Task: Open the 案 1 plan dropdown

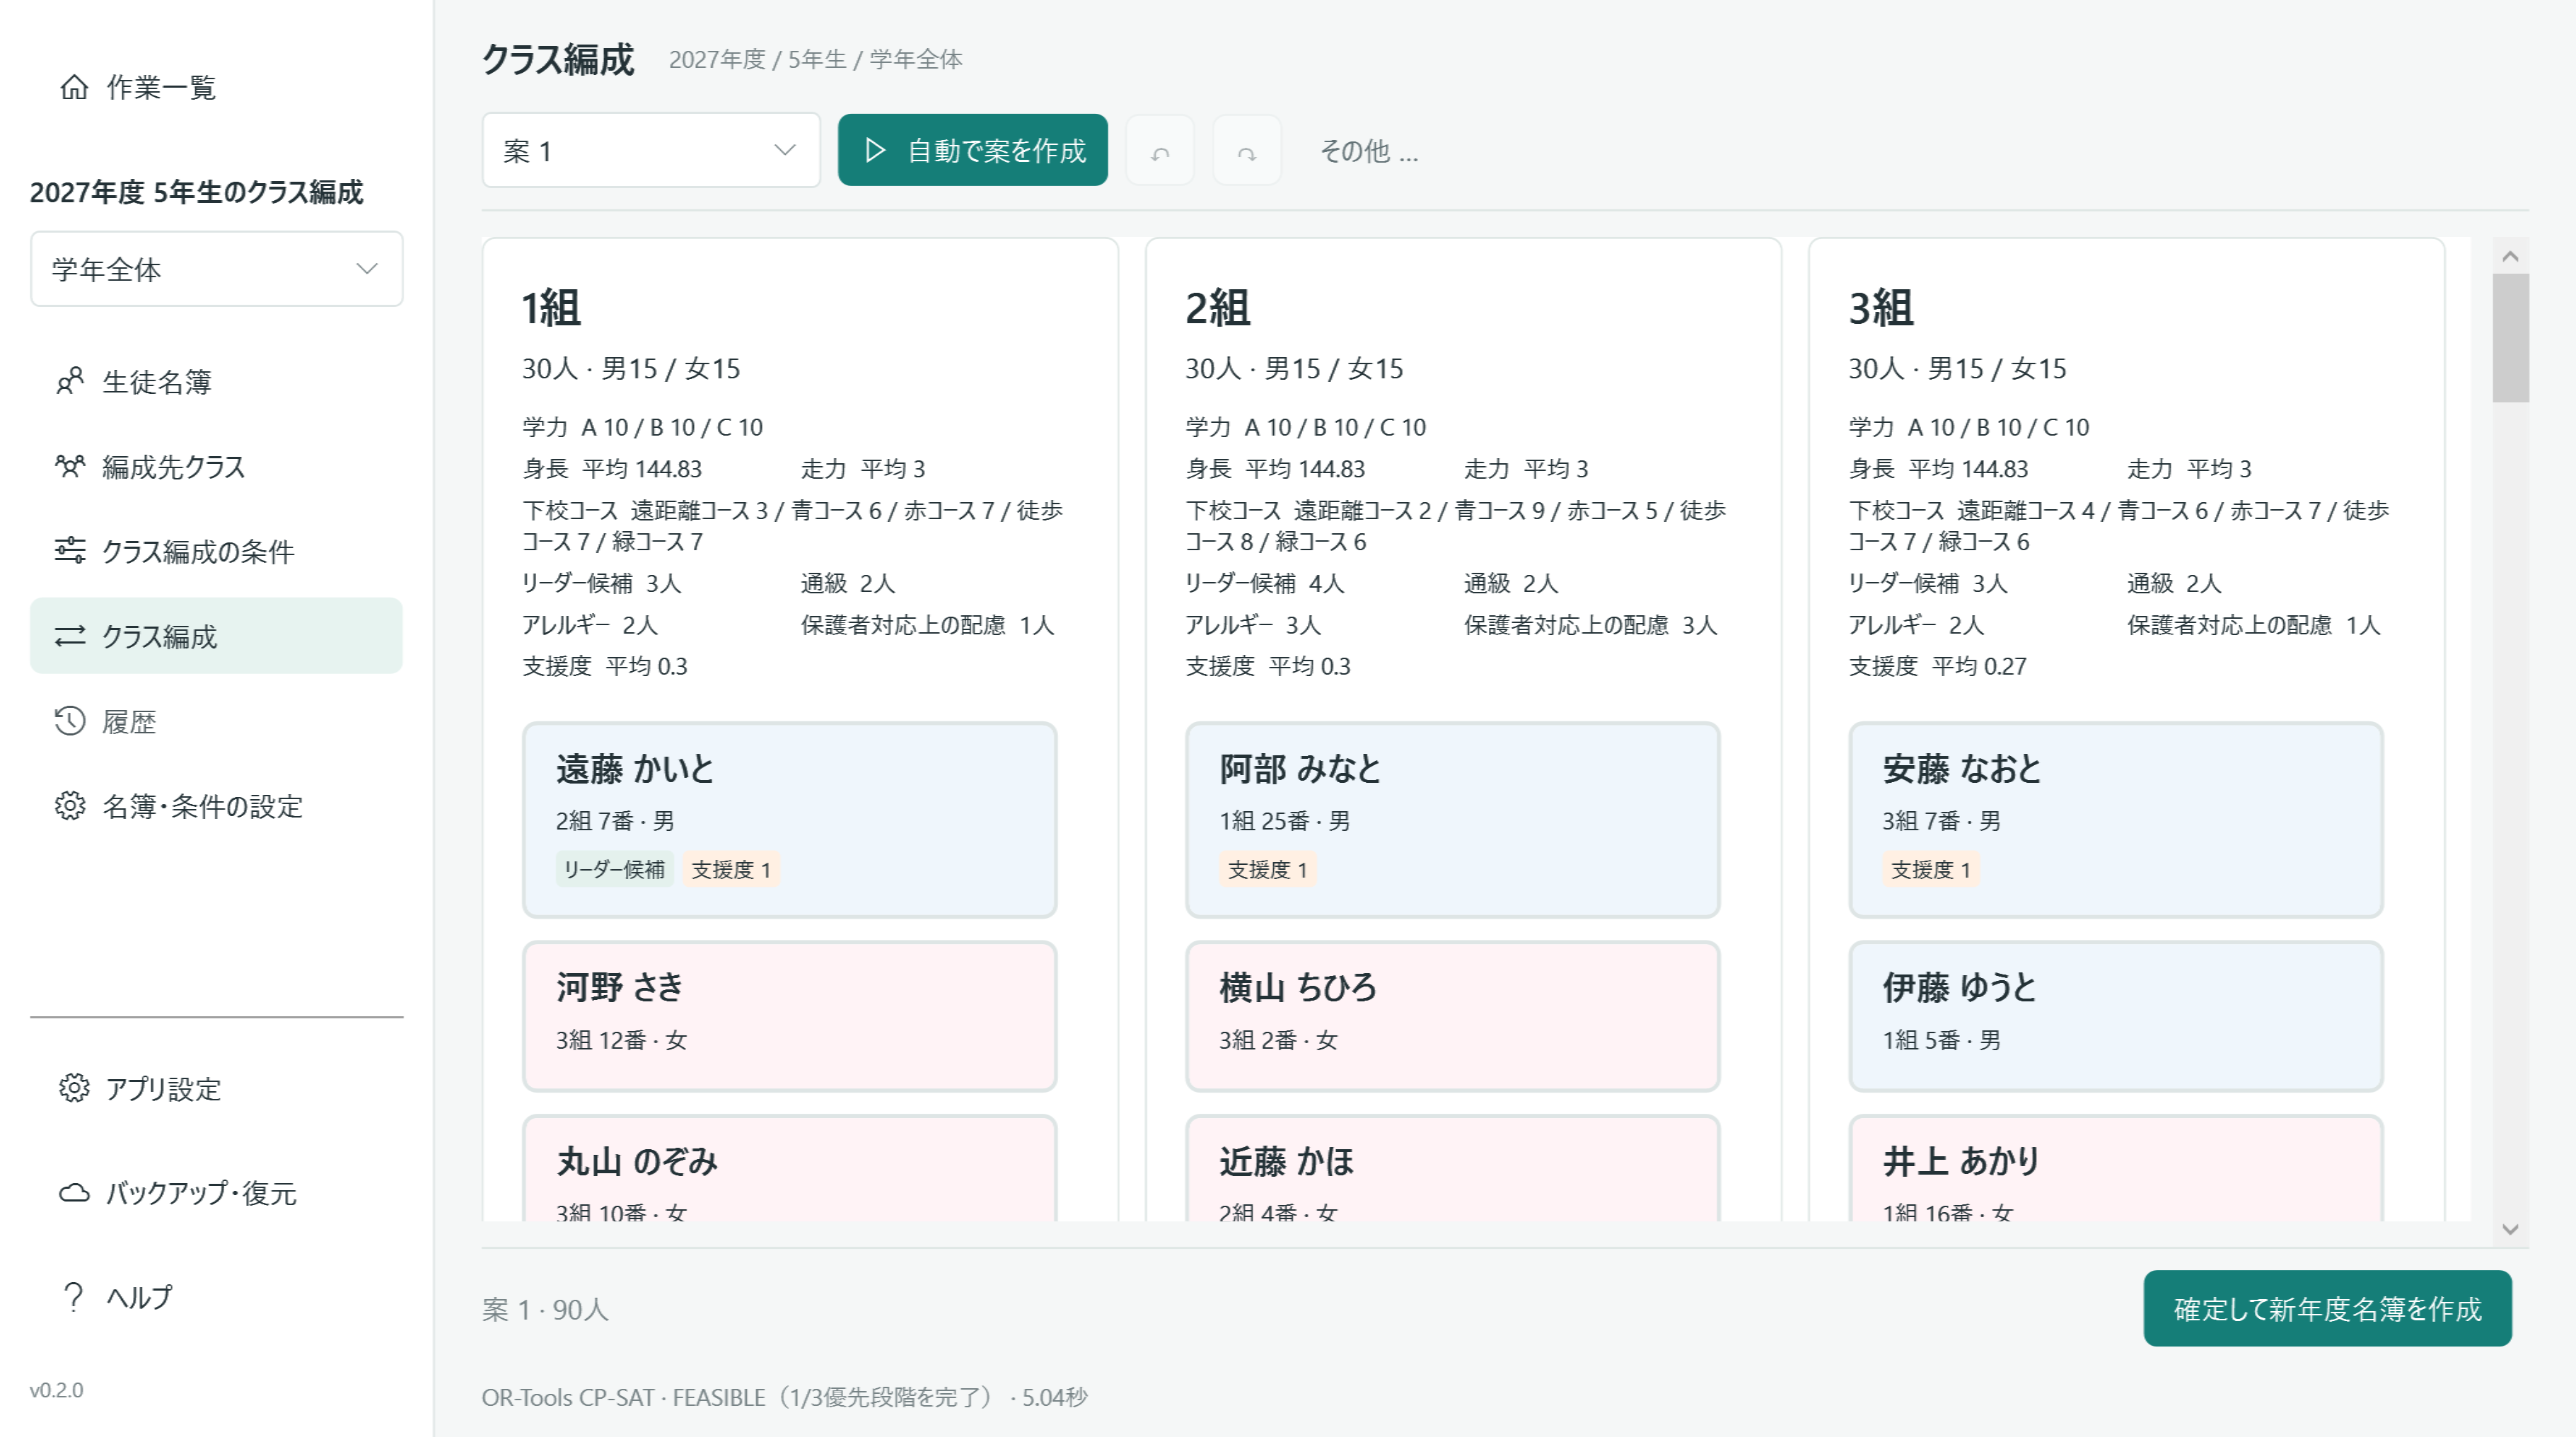Action: coord(651,150)
